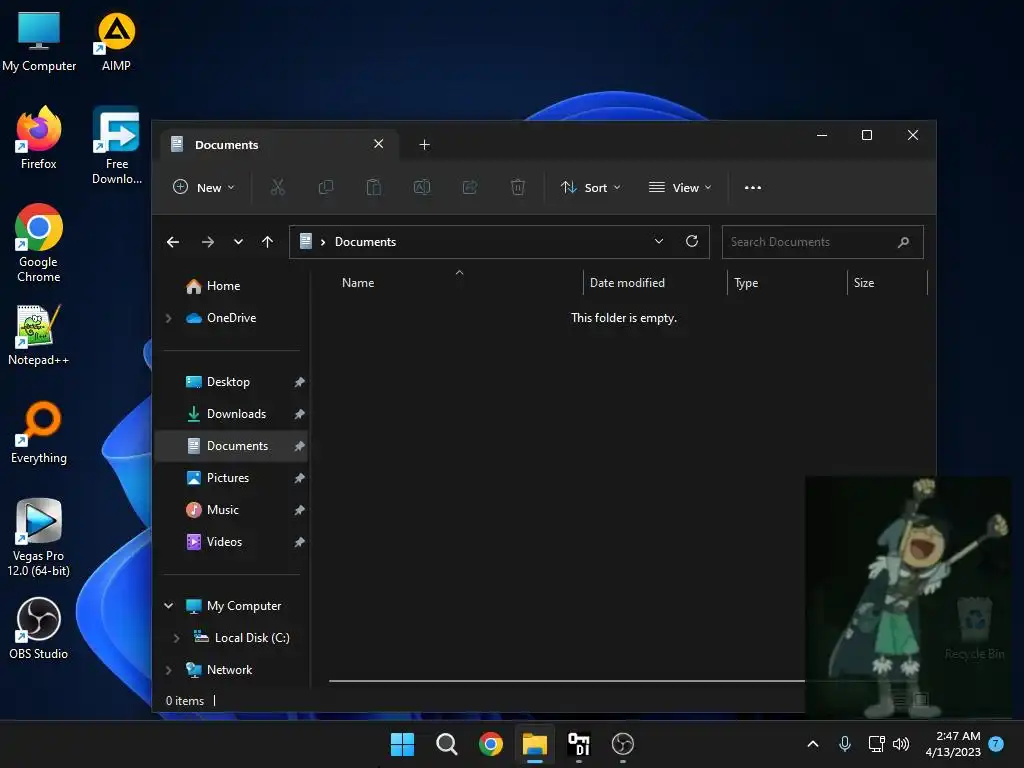The height and width of the screenshot is (768, 1024).
Task: Close the Documents tab
Action: 378,144
